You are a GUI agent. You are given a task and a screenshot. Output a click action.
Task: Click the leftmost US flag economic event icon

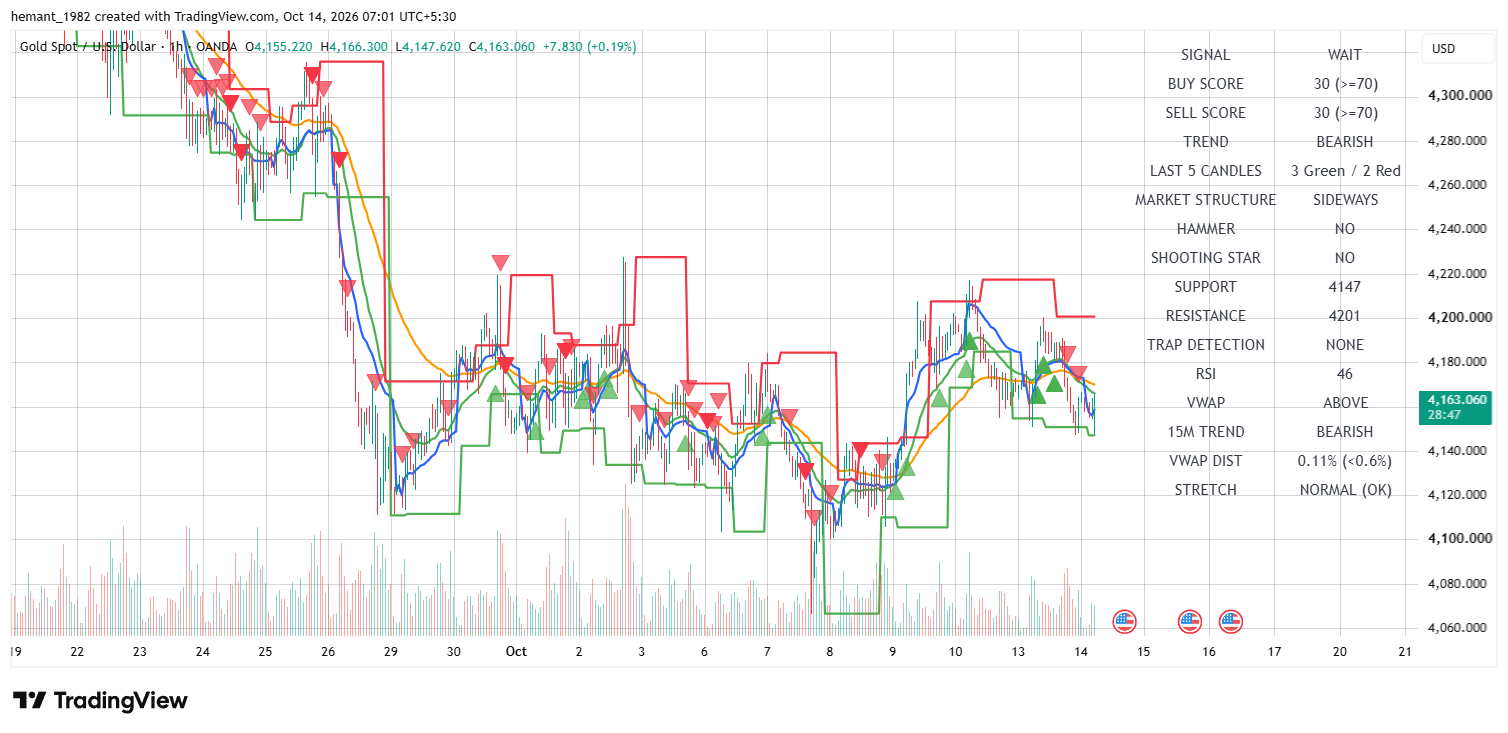click(1125, 622)
